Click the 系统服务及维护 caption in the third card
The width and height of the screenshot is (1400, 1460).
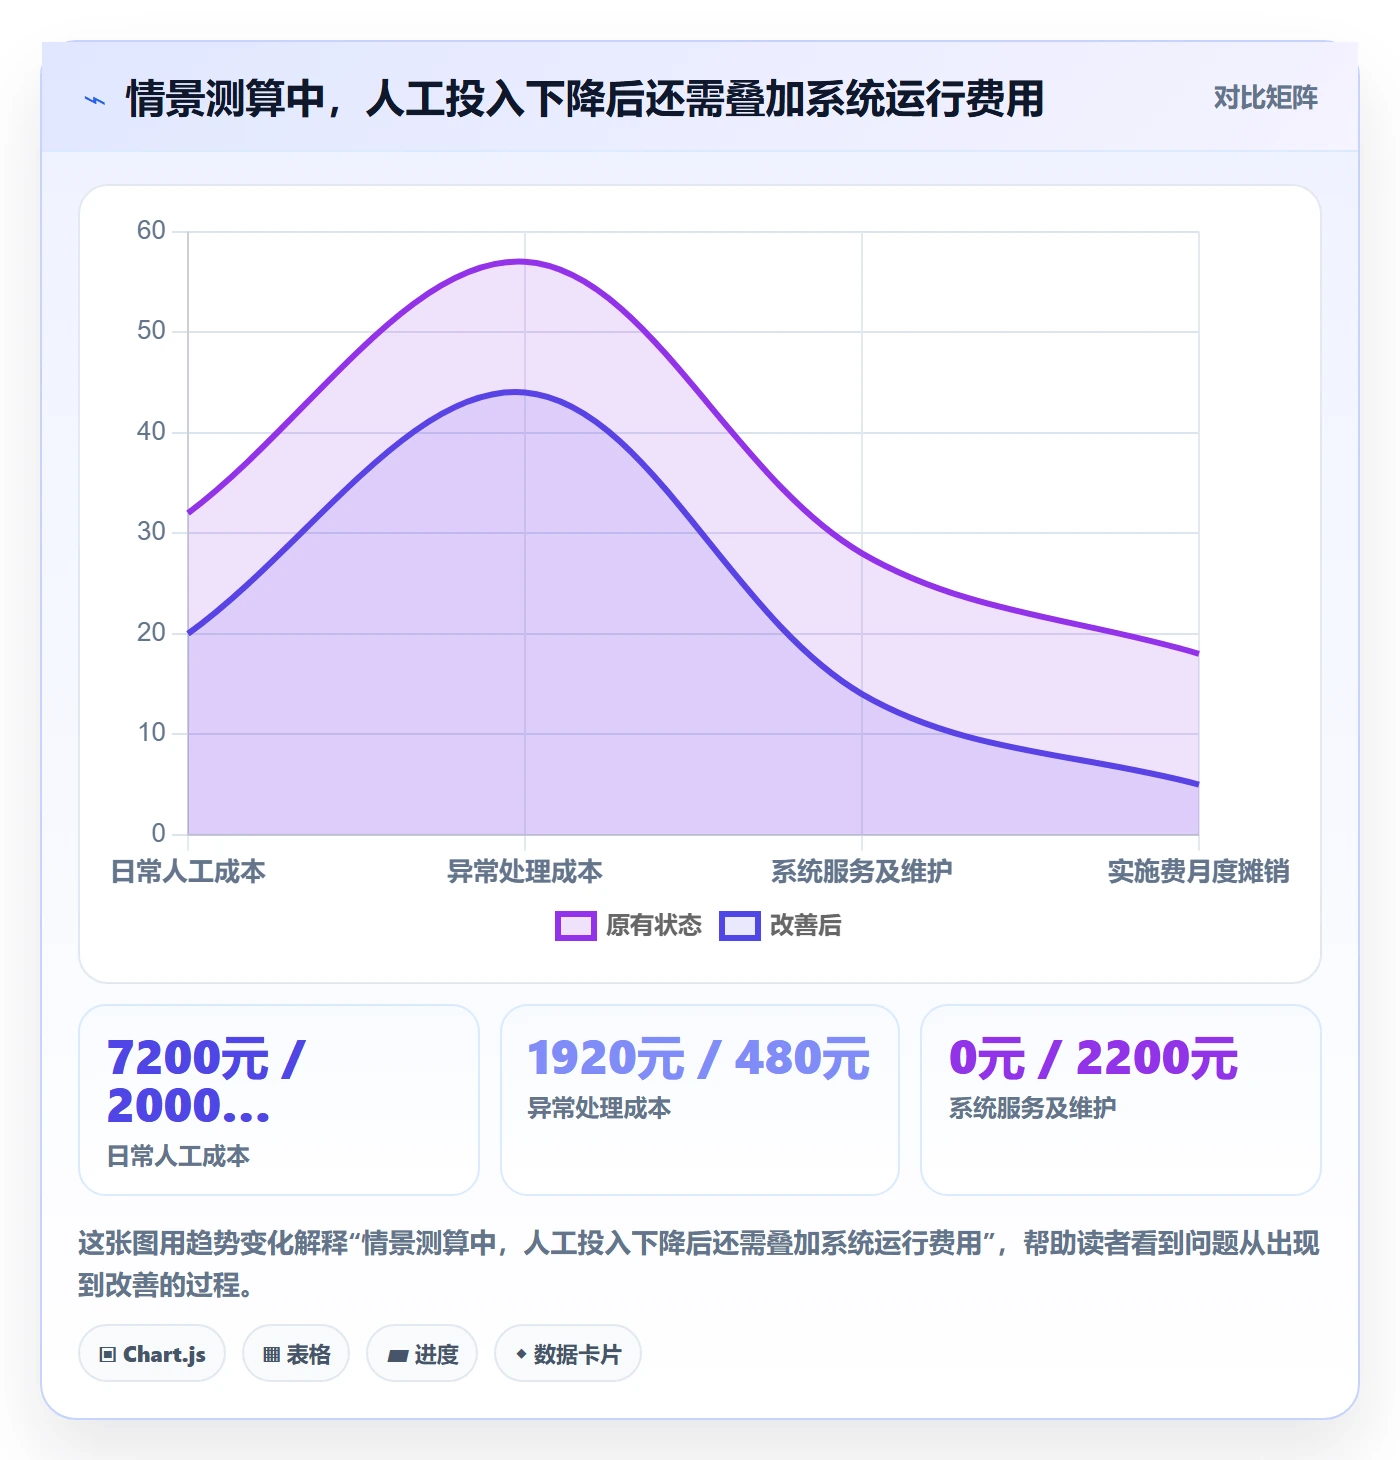pos(1033,1108)
